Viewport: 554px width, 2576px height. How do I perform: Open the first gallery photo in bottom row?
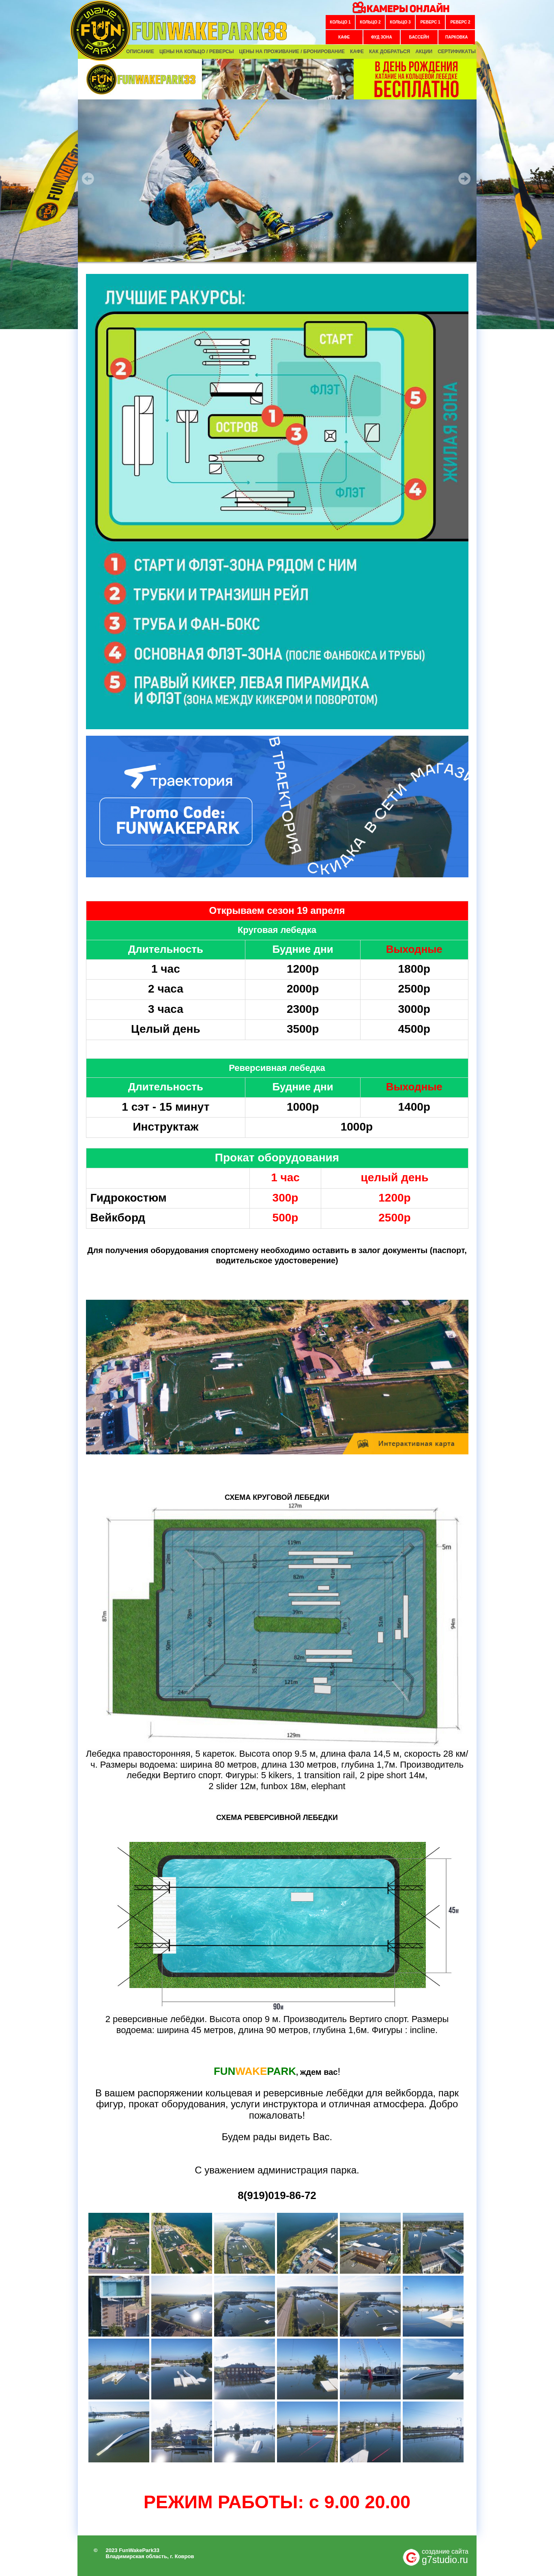pos(119,2431)
